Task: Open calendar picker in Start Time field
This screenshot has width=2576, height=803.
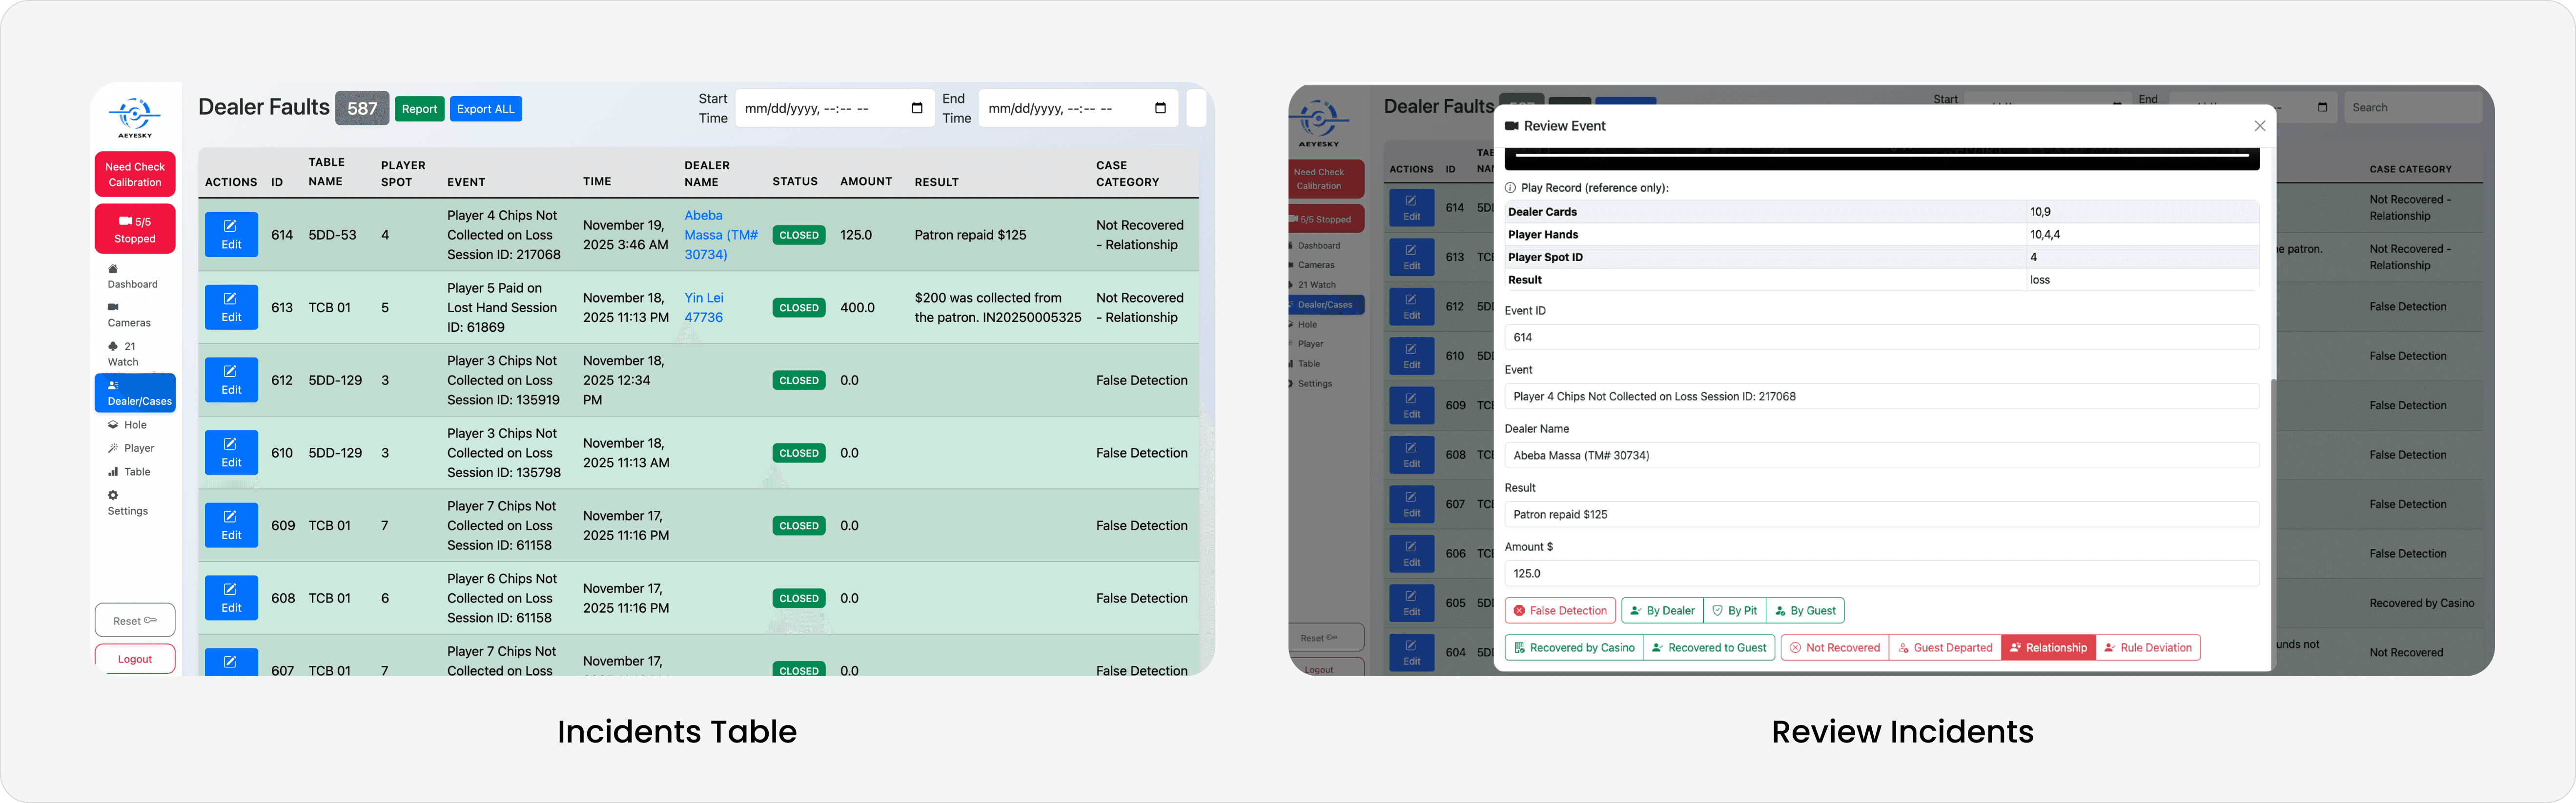Action: pyautogui.click(x=916, y=108)
